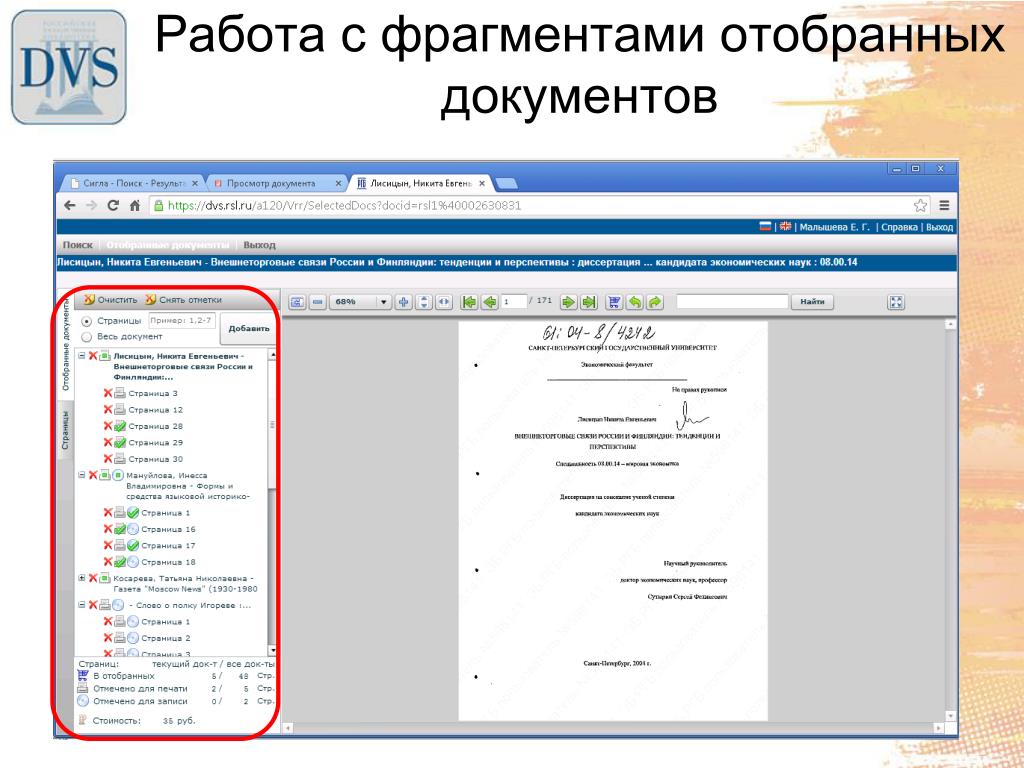The height and width of the screenshot is (768, 1024).
Task: Click the zoom in plus icon
Action: point(404,302)
